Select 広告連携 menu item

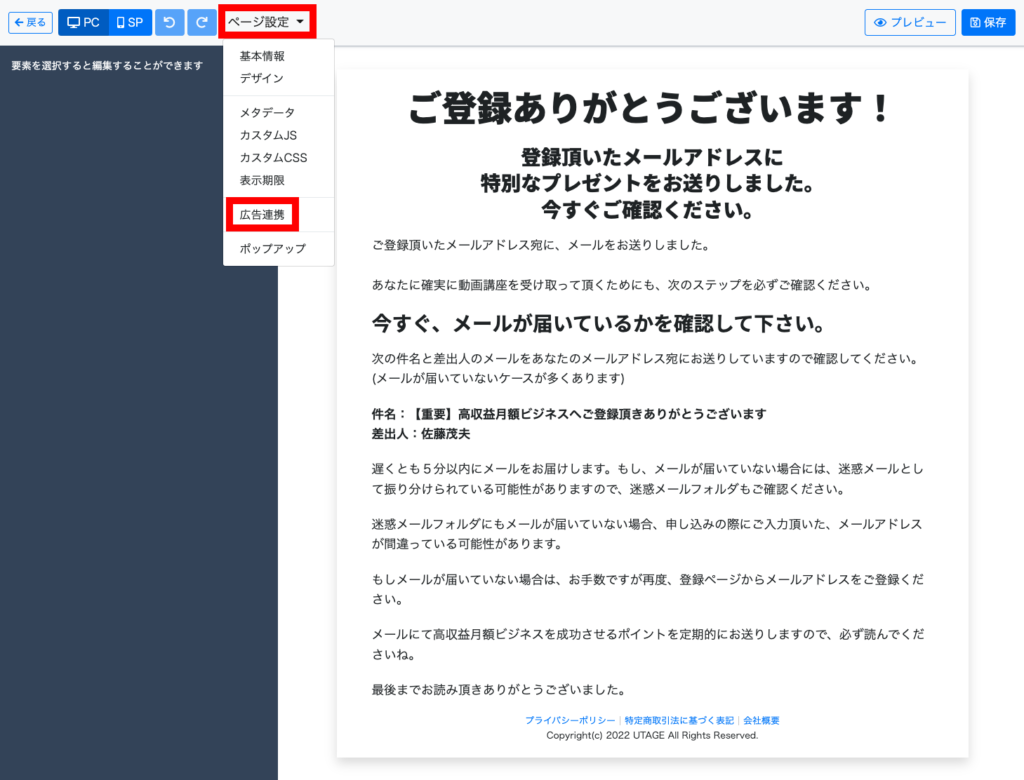[x=262, y=215]
